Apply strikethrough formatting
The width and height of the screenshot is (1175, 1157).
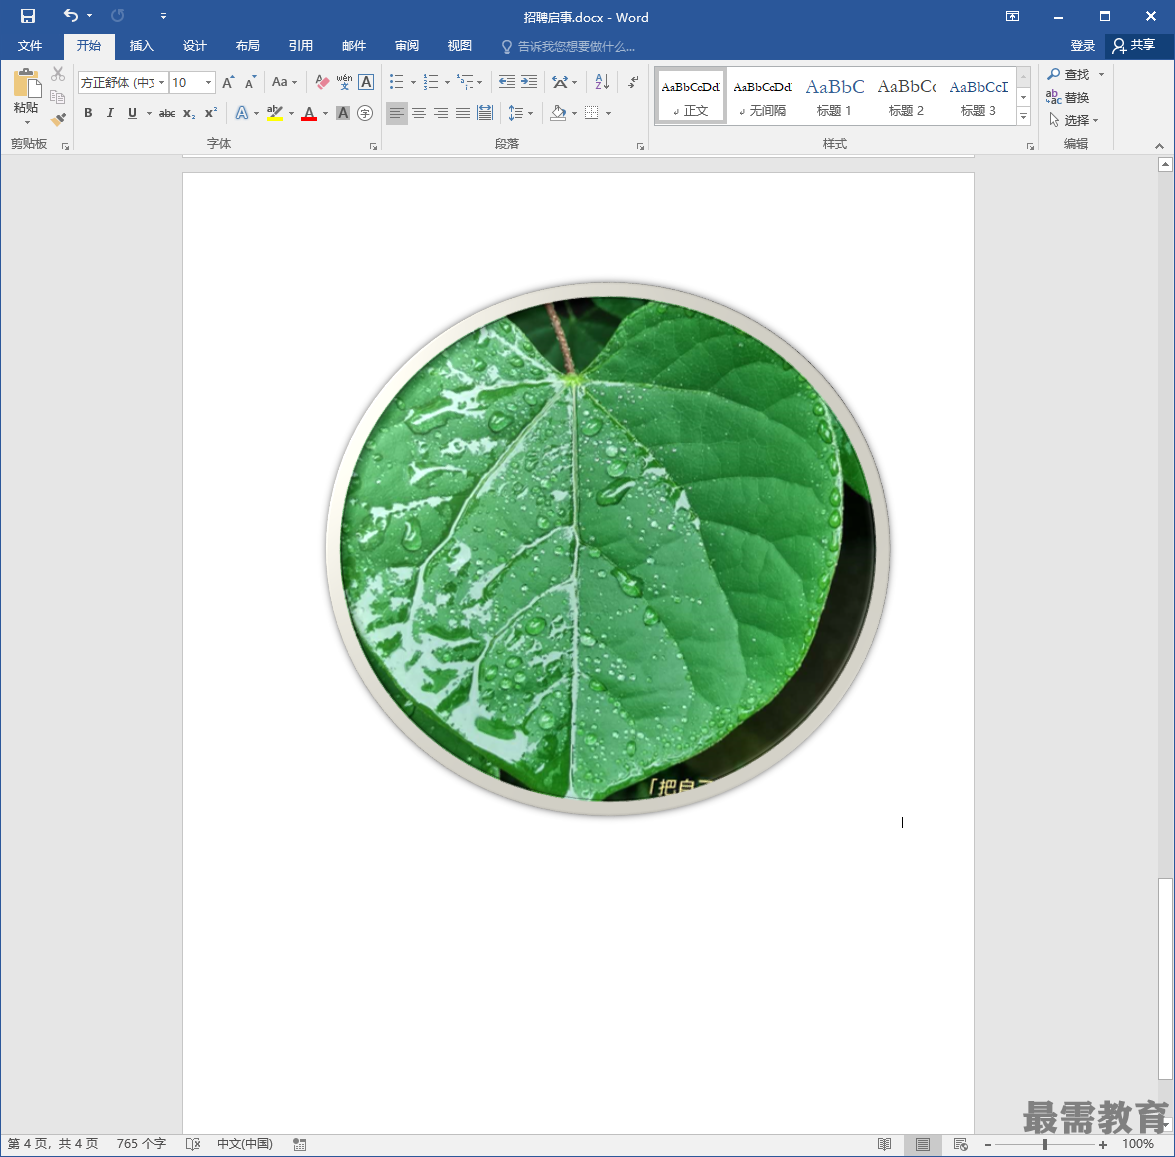click(166, 113)
